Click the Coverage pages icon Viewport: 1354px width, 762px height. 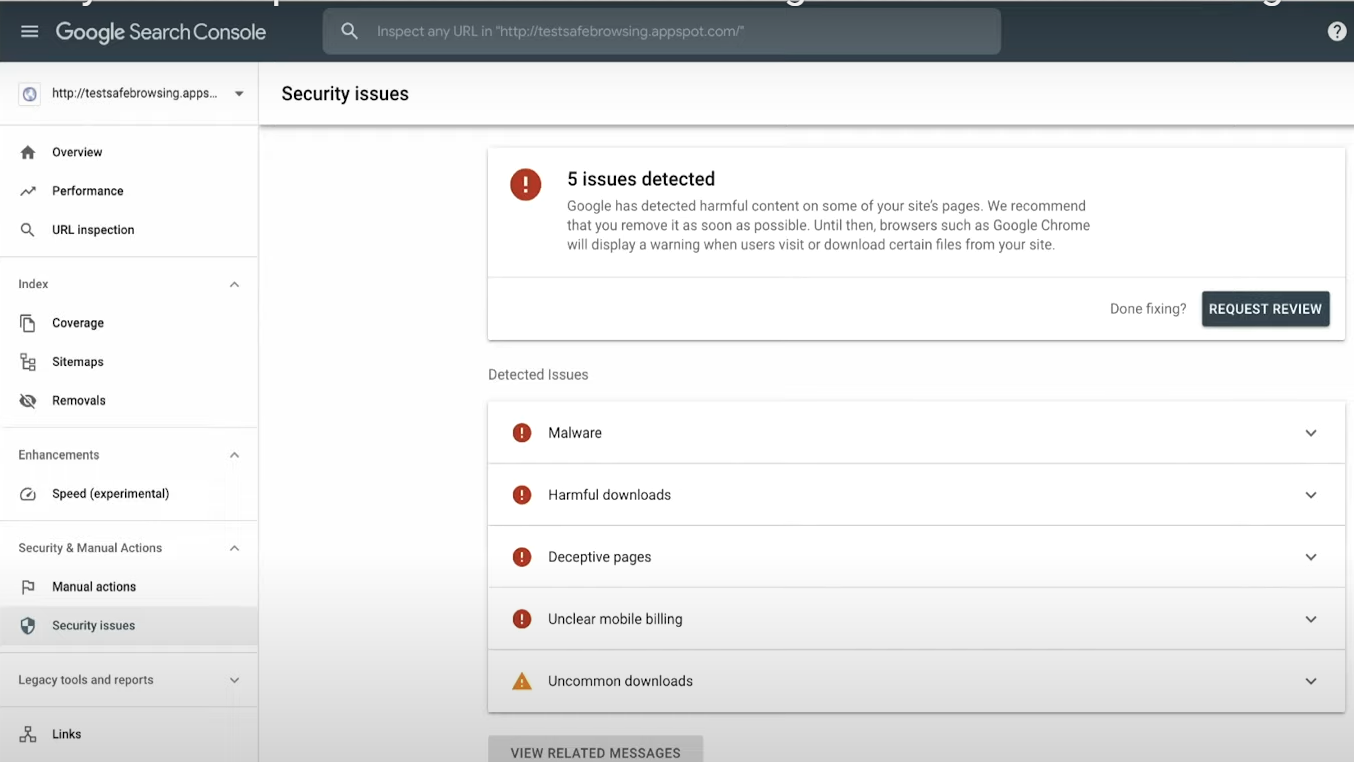(x=28, y=323)
